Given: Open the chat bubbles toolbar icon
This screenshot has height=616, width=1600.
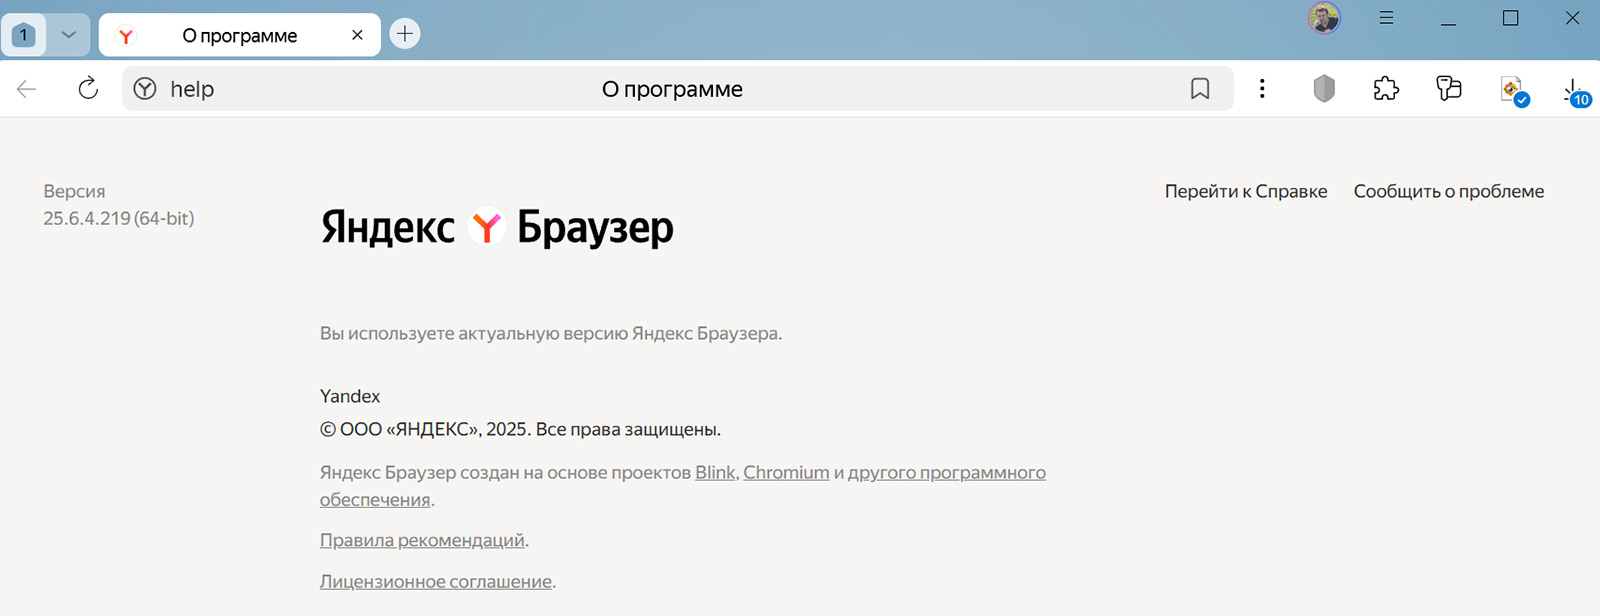Looking at the screenshot, I should pos(1448,89).
